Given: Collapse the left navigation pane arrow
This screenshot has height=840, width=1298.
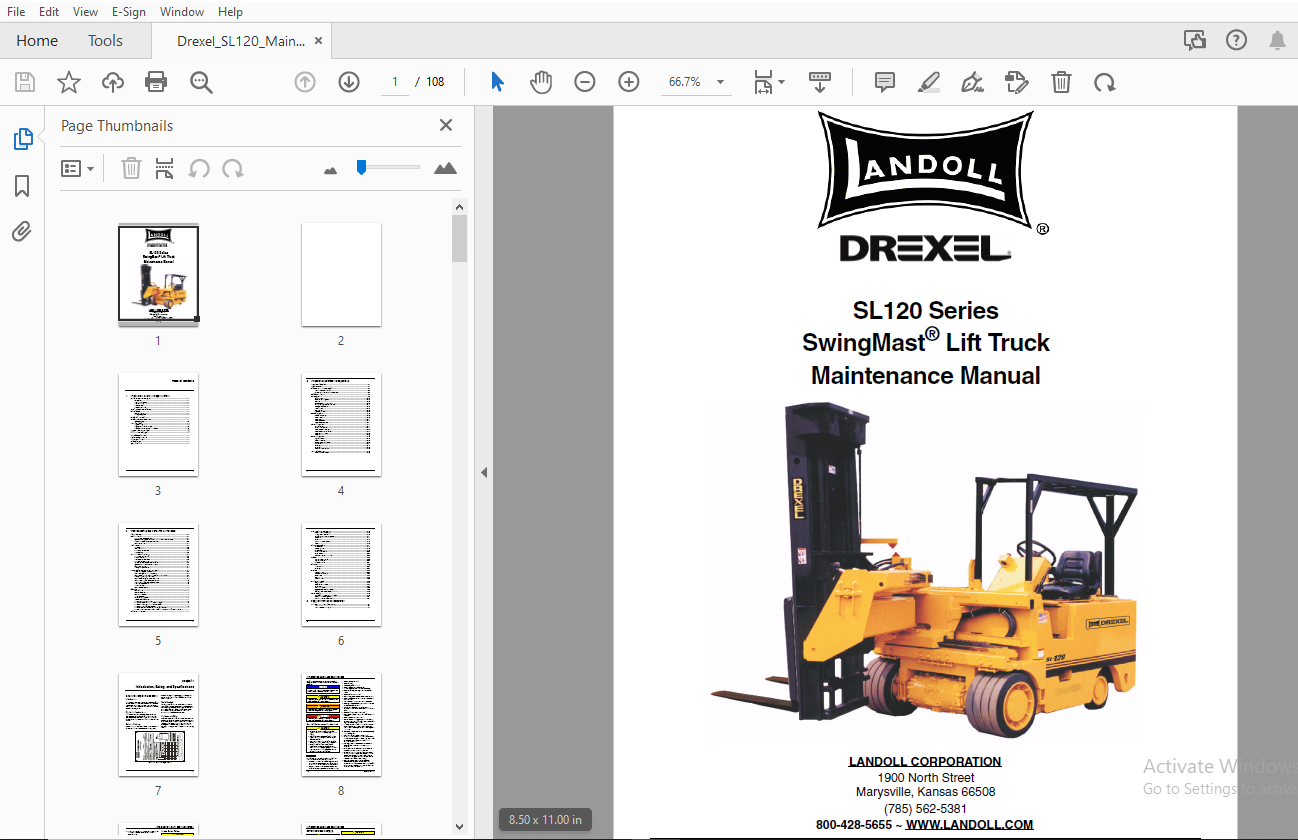Looking at the screenshot, I should [x=484, y=472].
